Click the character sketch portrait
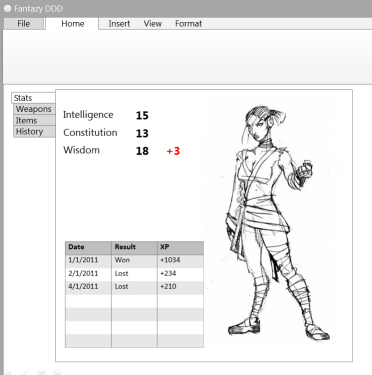 (278, 223)
